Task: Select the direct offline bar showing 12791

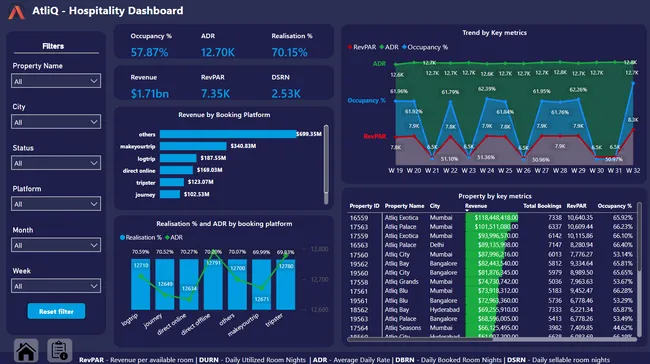Action: click(213, 284)
